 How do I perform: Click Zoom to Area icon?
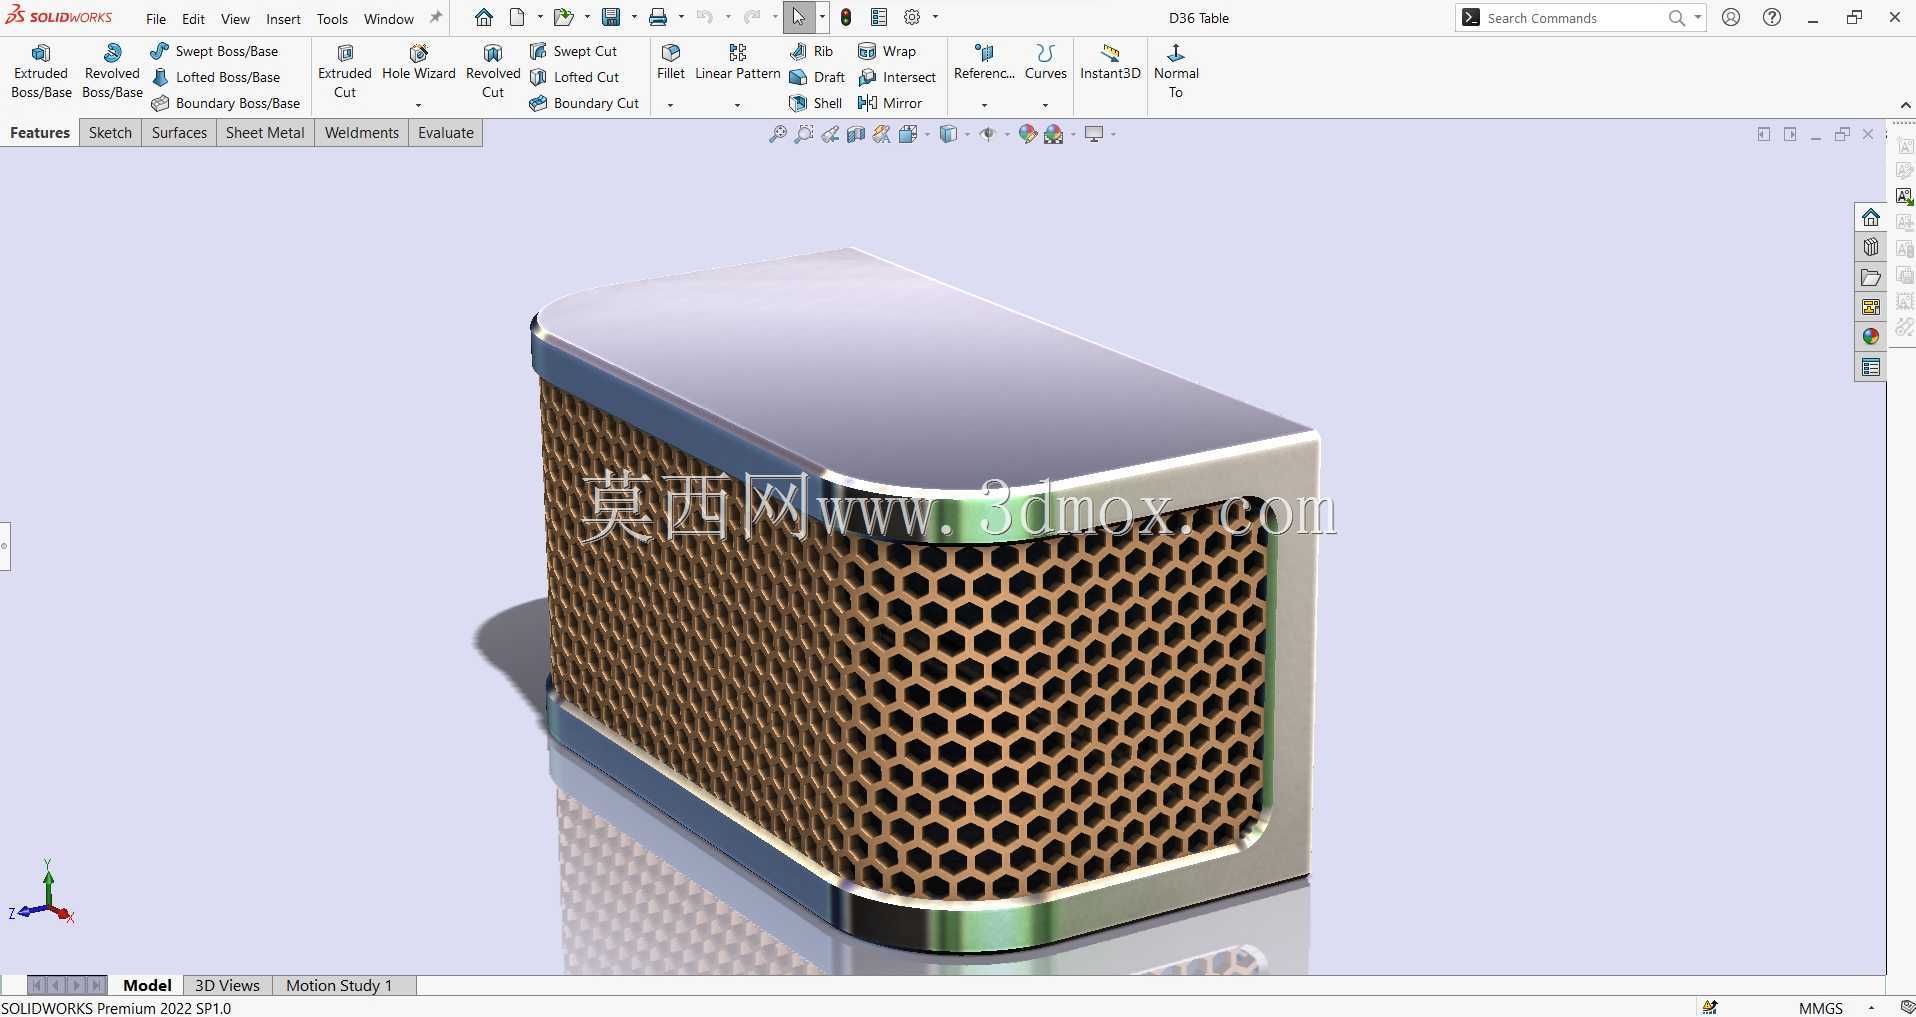tap(803, 134)
